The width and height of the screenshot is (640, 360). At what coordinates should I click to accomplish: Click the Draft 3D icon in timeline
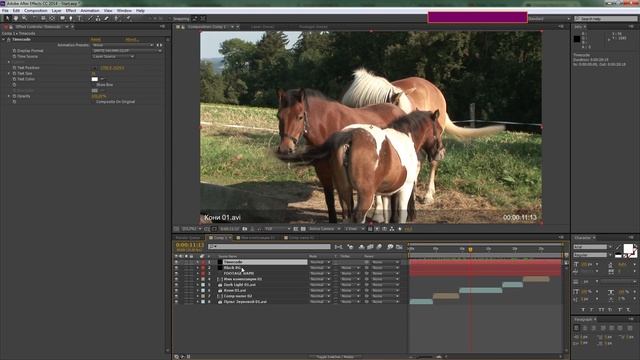tap(350, 247)
